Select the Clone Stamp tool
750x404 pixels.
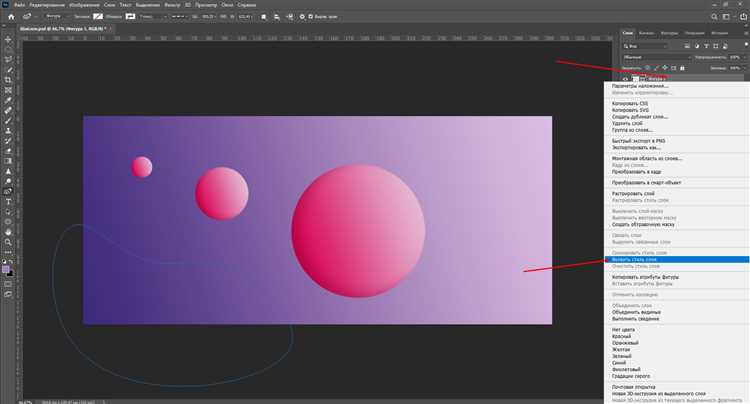(x=8, y=131)
